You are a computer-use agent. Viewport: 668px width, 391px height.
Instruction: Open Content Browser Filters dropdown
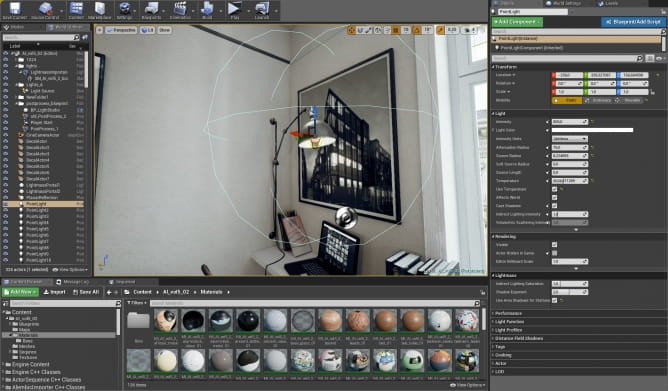[x=137, y=303]
